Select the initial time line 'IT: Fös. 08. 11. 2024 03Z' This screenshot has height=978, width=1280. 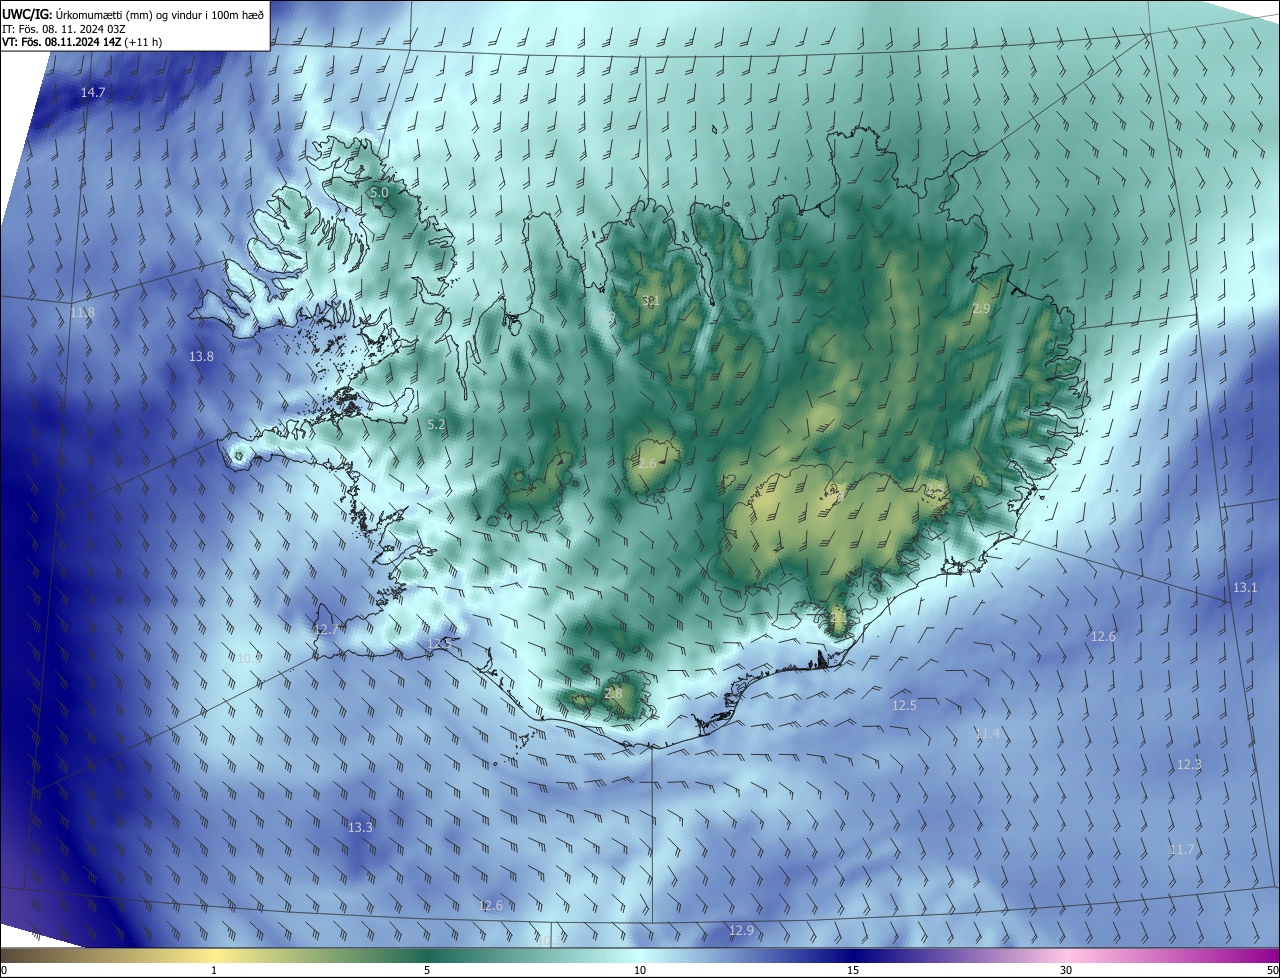[x=64, y=29]
